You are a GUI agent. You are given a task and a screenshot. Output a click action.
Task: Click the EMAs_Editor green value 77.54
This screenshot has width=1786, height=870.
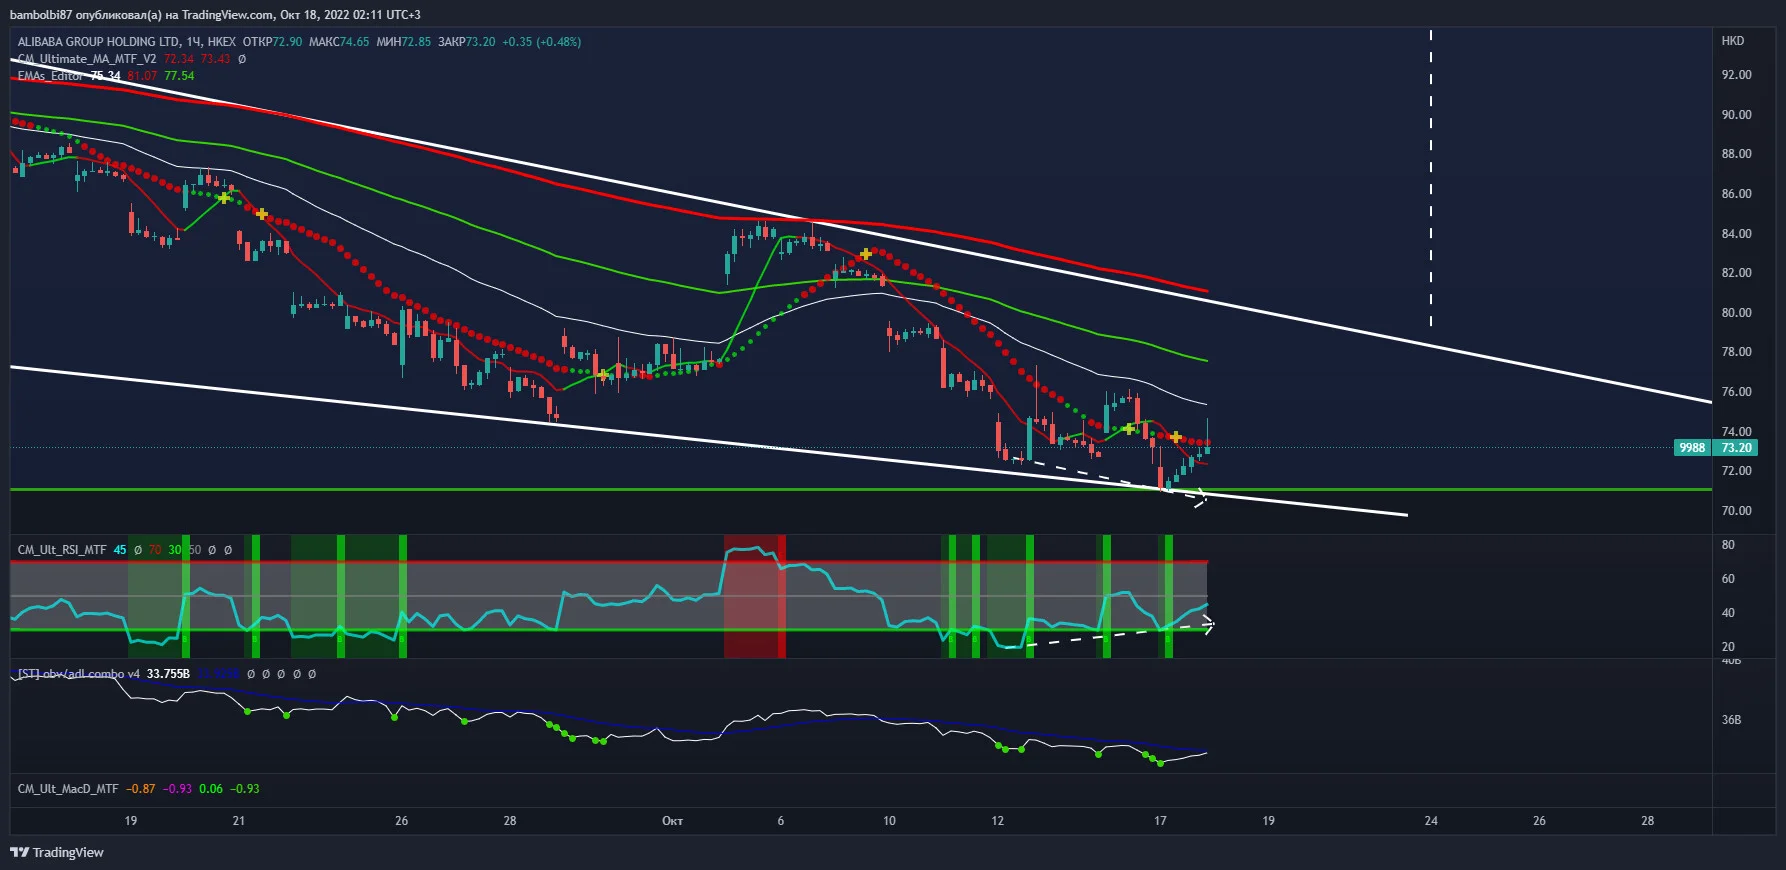[180, 76]
